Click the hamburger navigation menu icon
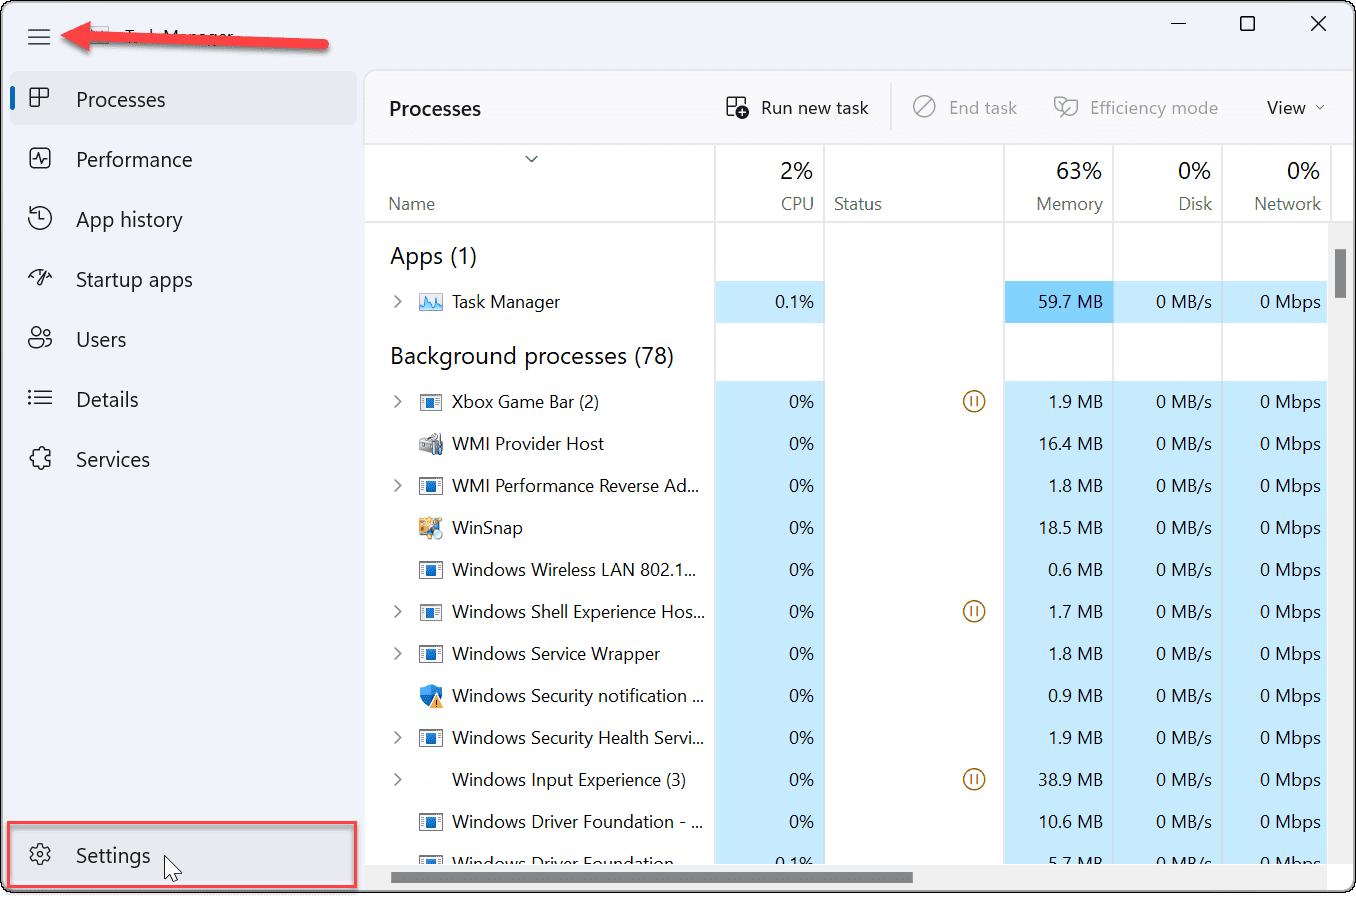The width and height of the screenshot is (1356, 903). click(x=39, y=37)
